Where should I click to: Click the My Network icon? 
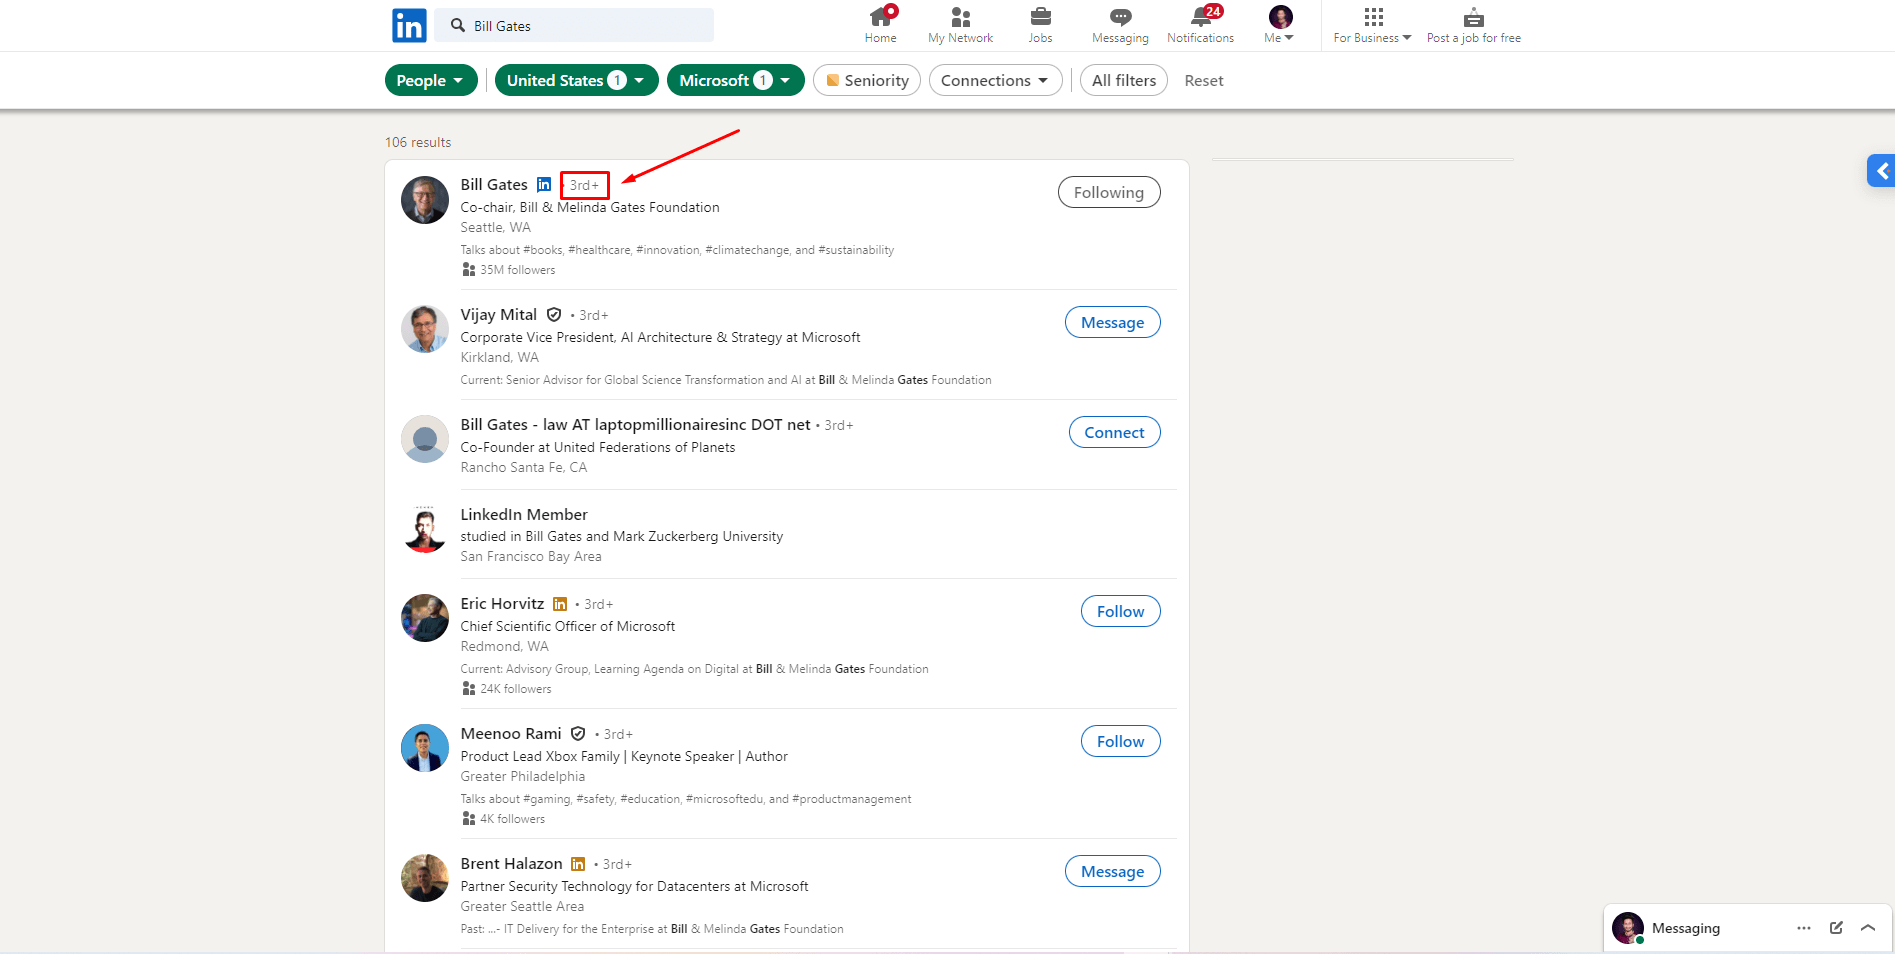(960, 17)
